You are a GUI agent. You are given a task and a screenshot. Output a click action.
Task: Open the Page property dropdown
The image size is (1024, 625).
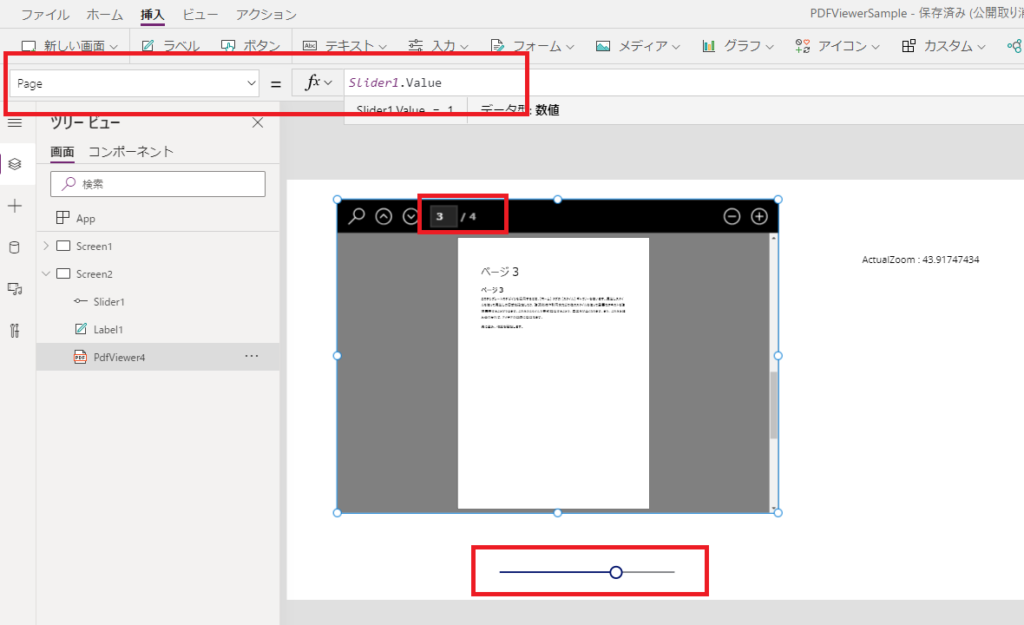[135, 84]
